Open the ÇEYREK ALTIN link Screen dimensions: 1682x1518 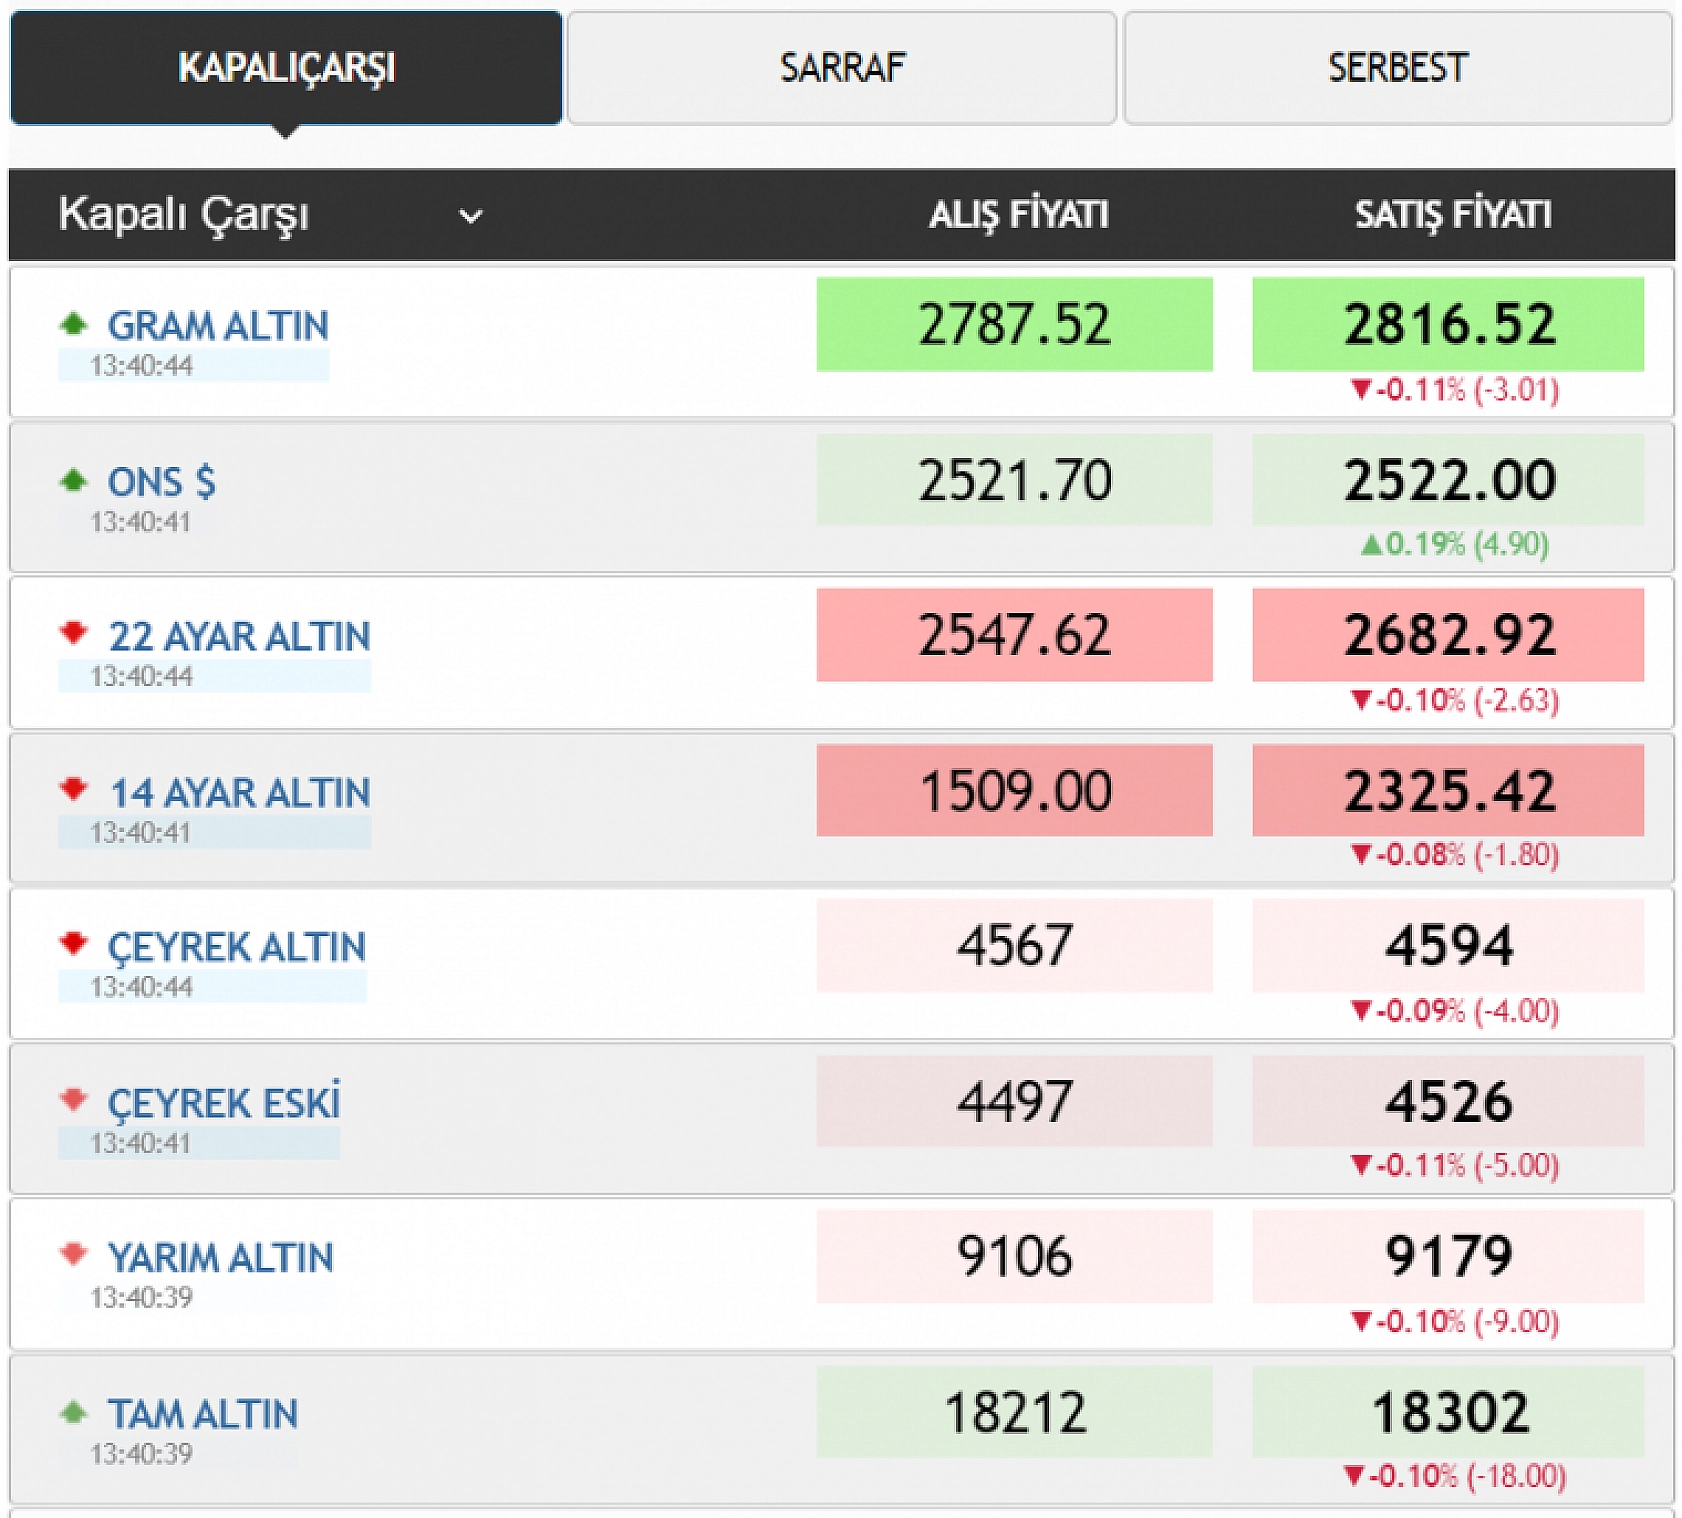(236, 947)
